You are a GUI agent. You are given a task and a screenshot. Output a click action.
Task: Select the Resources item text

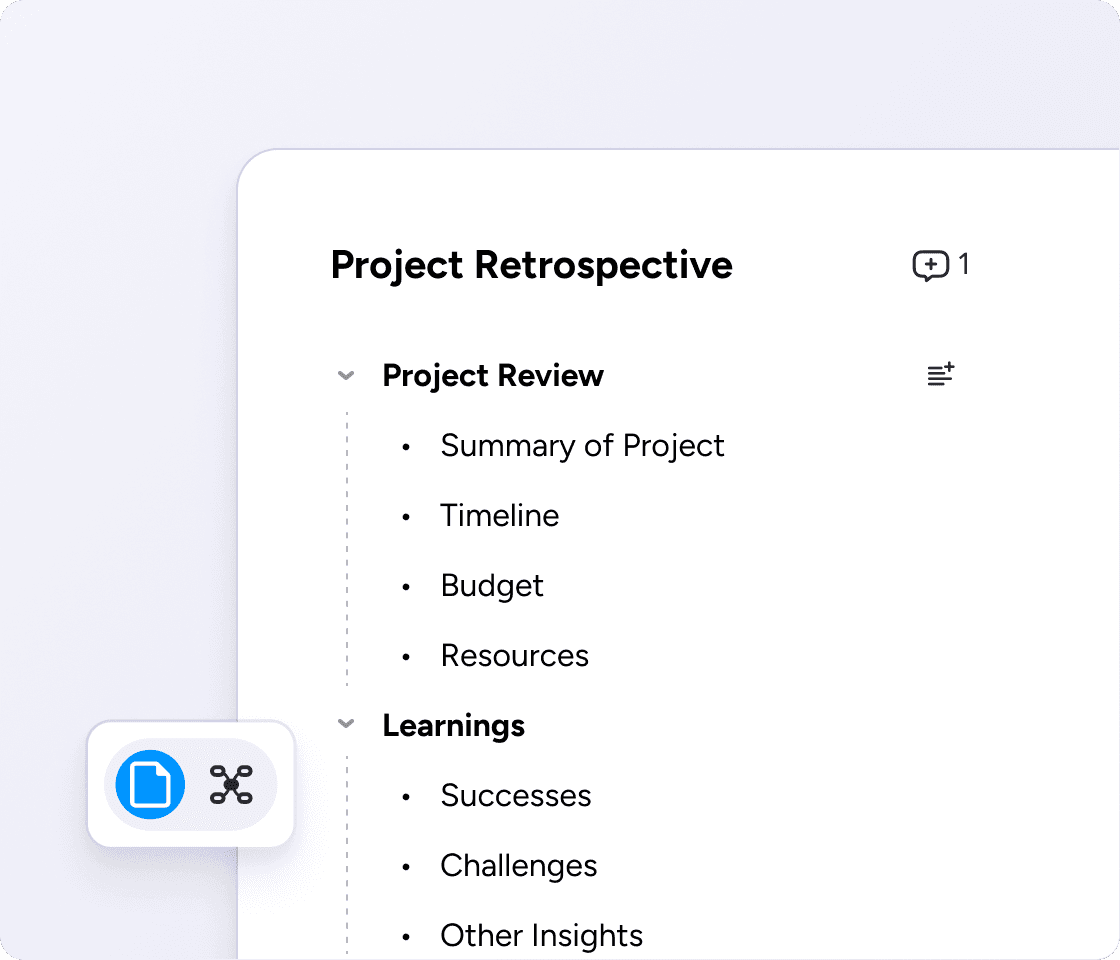tap(514, 656)
